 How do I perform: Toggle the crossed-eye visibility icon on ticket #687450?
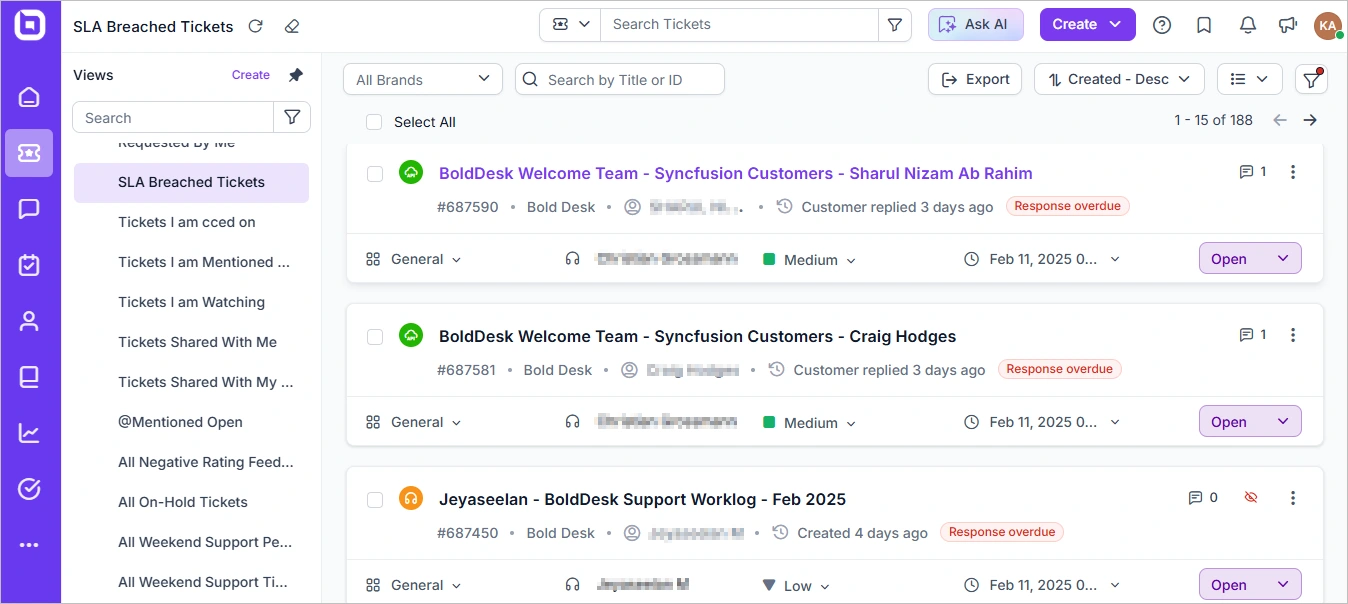pyautogui.click(x=1250, y=497)
